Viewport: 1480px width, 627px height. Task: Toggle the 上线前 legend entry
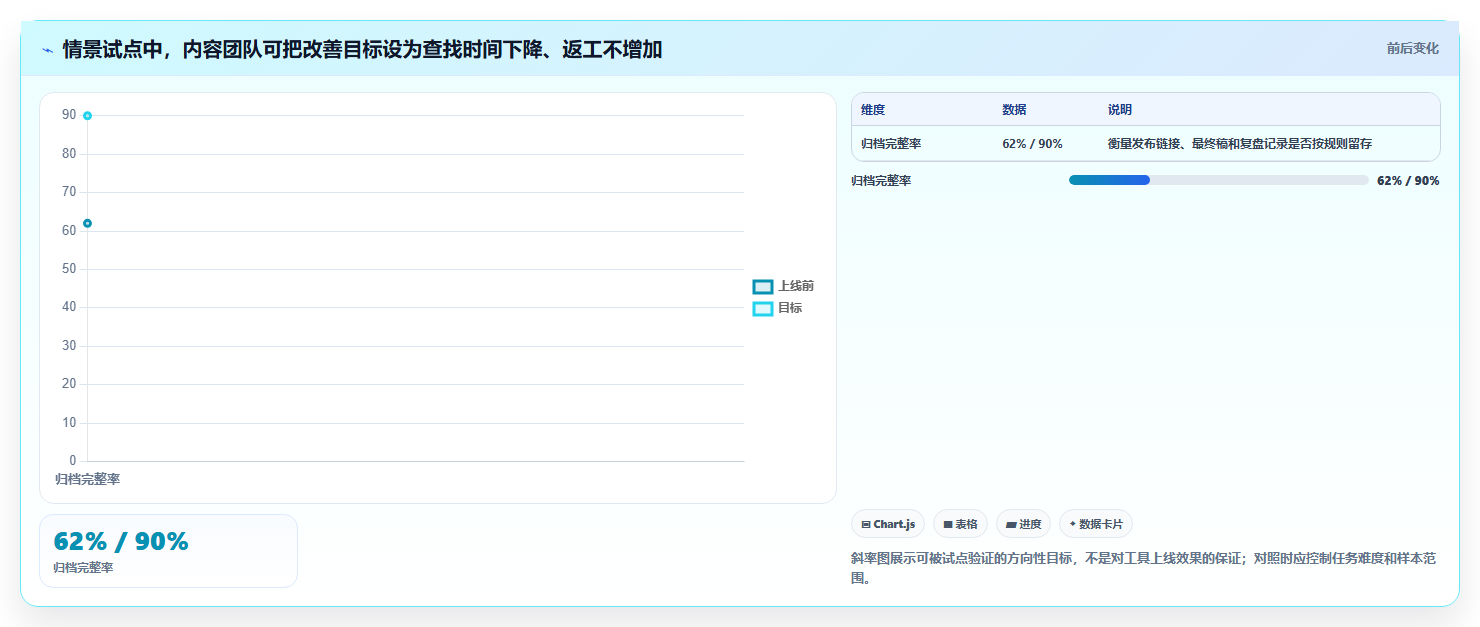783,286
